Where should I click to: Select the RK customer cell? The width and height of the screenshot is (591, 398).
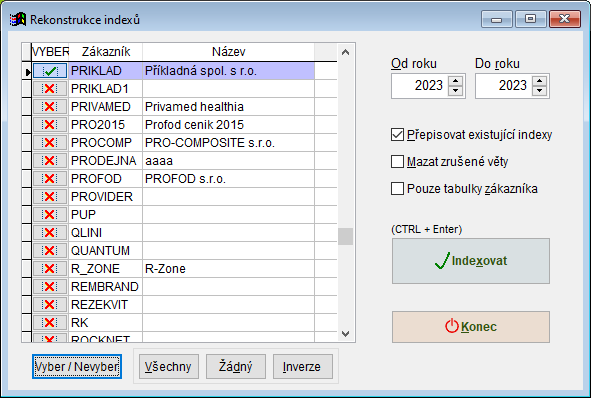click(106, 323)
